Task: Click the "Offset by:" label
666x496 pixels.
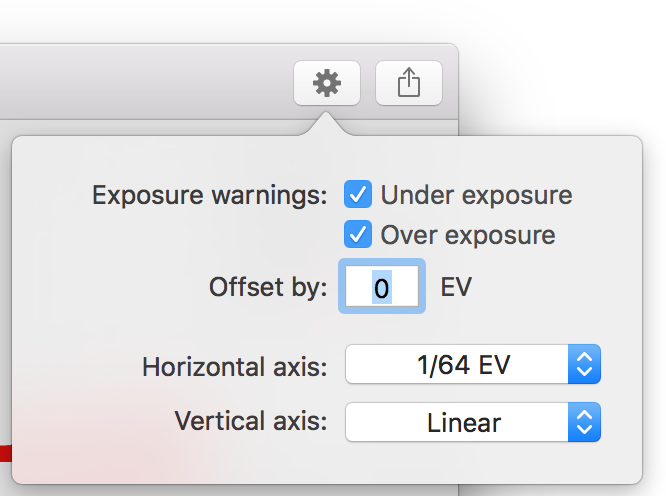Action: point(268,287)
